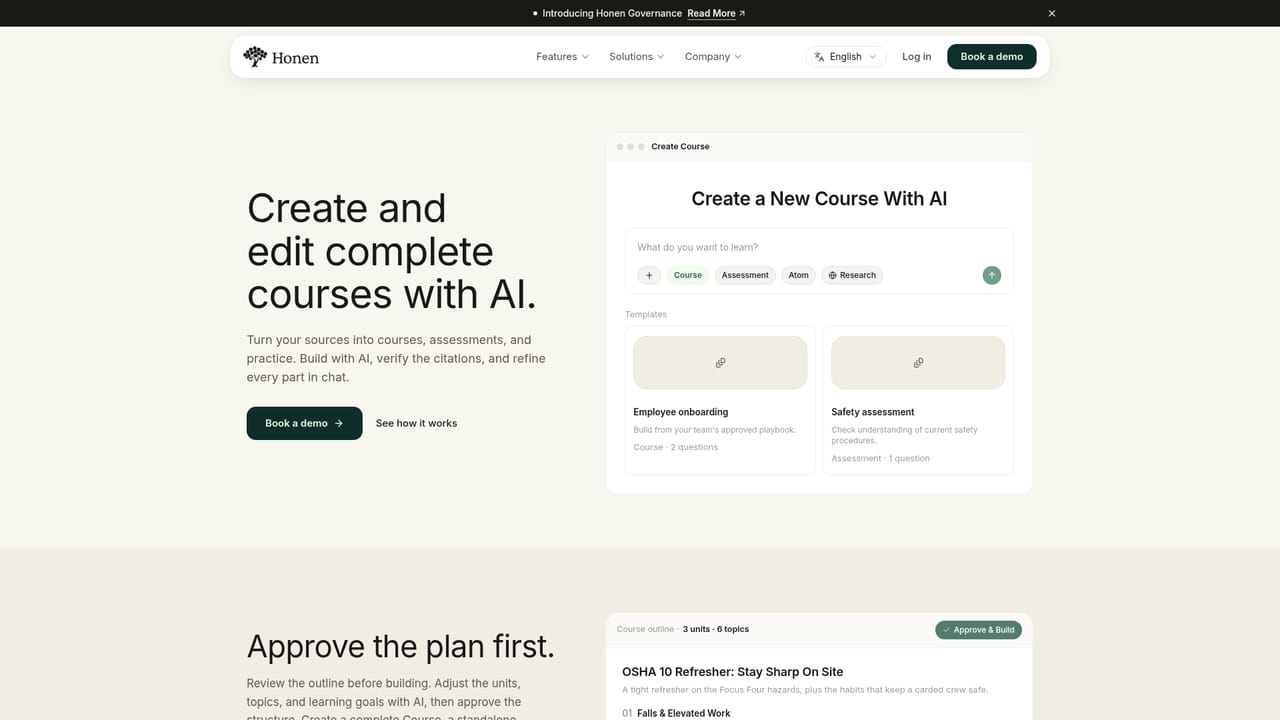Click the Safety assessment title
Screen dimensions: 1280x720
873,412
